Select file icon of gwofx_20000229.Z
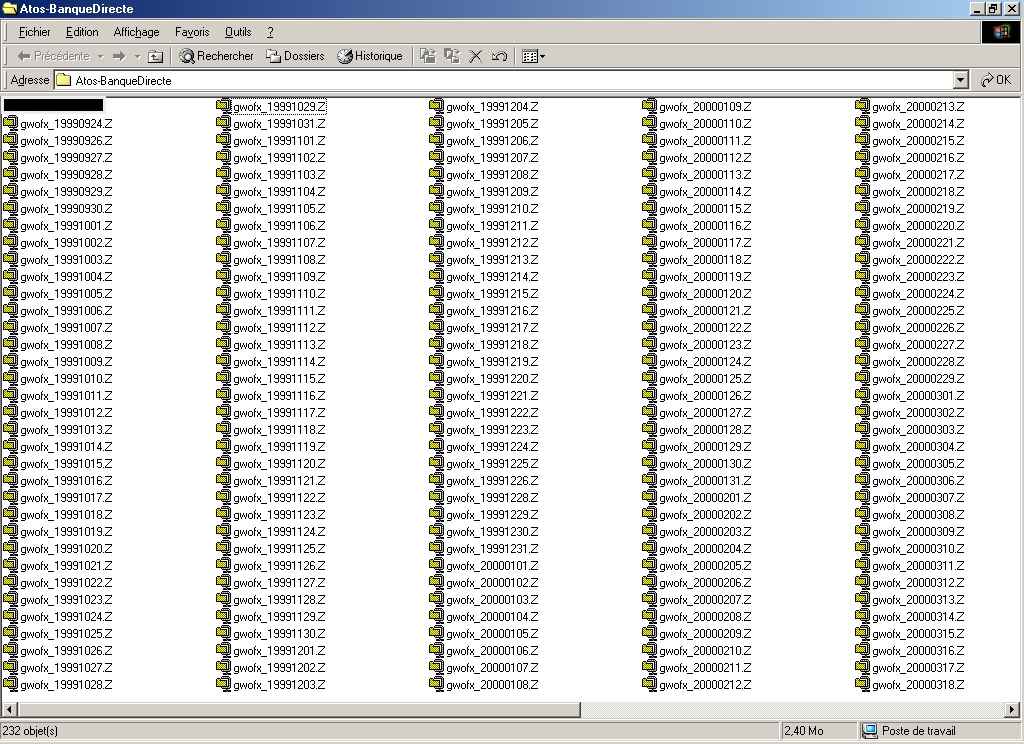Viewport: 1024px width, 744px height. [x=862, y=378]
